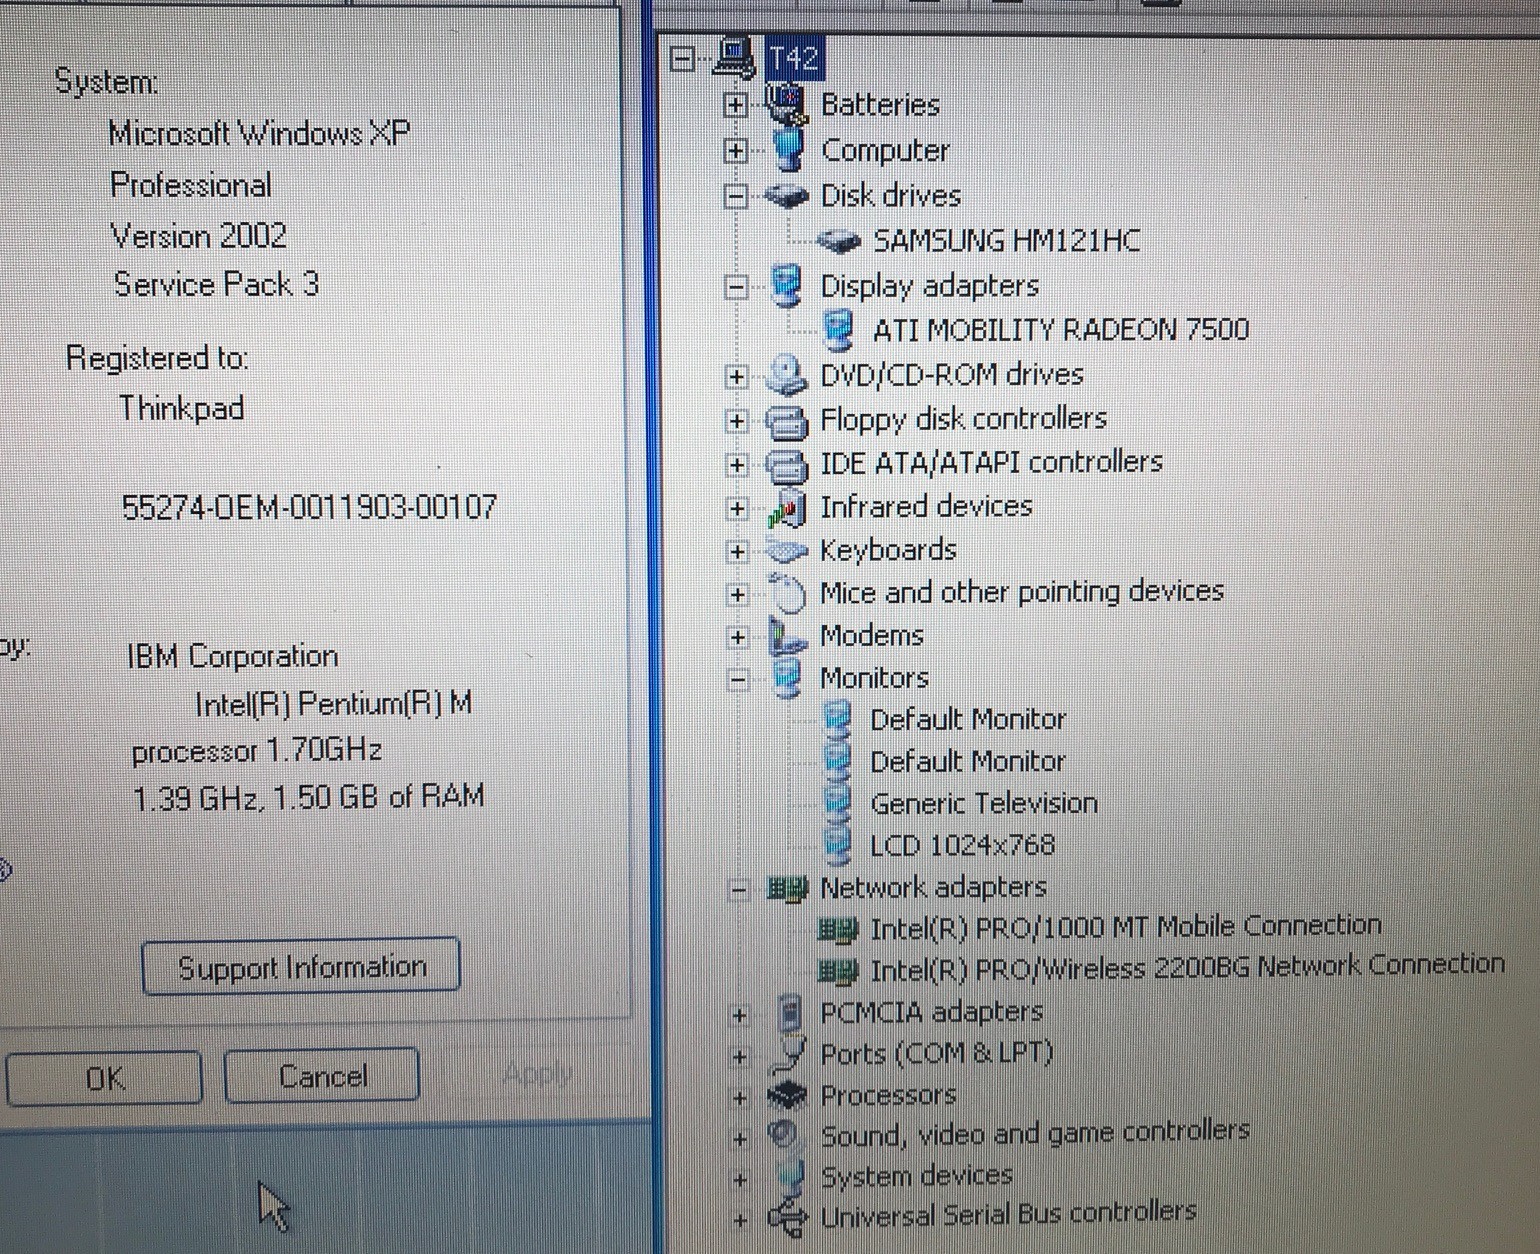
Task: Click the IBM Corporation text
Action: [x=232, y=657]
